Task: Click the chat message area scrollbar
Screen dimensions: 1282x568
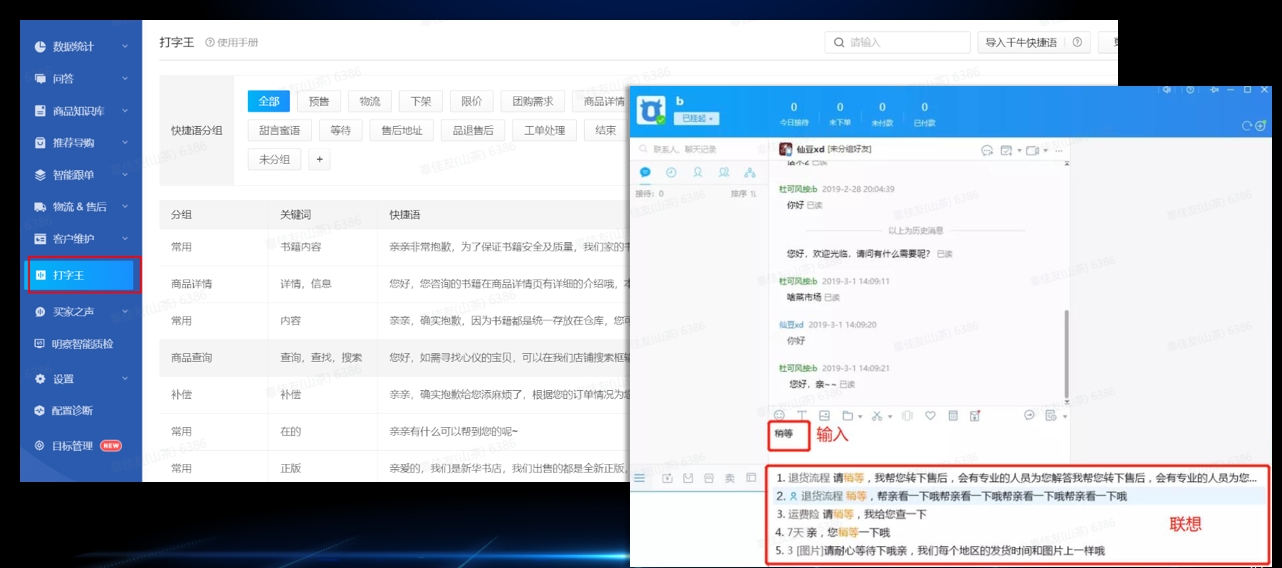Action: pyautogui.click(x=1065, y=352)
